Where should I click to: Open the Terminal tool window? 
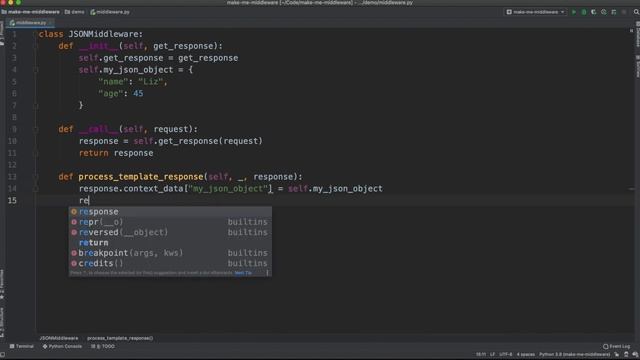[x=22, y=346]
